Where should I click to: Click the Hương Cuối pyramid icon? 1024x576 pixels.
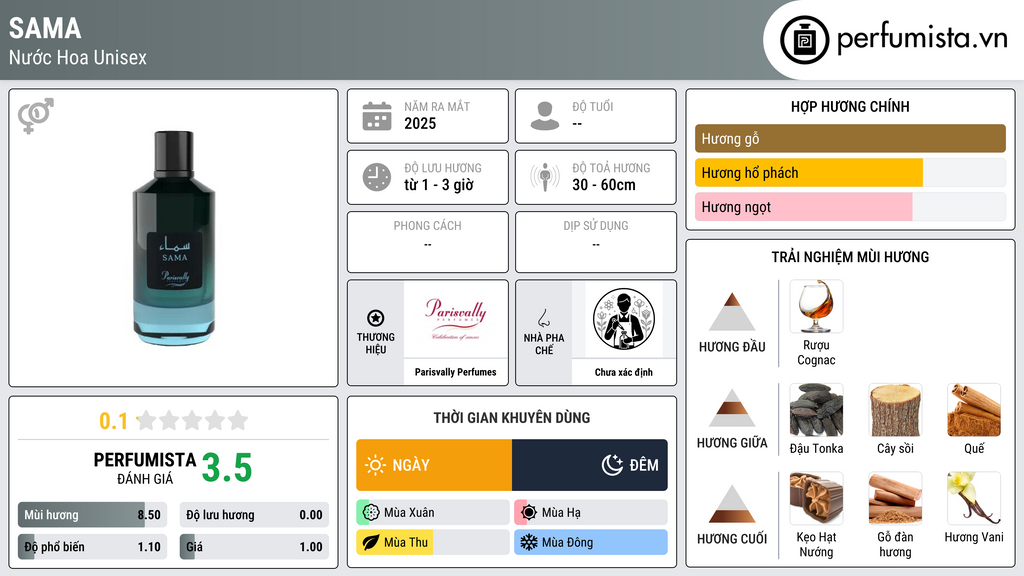tap(732, 504)
